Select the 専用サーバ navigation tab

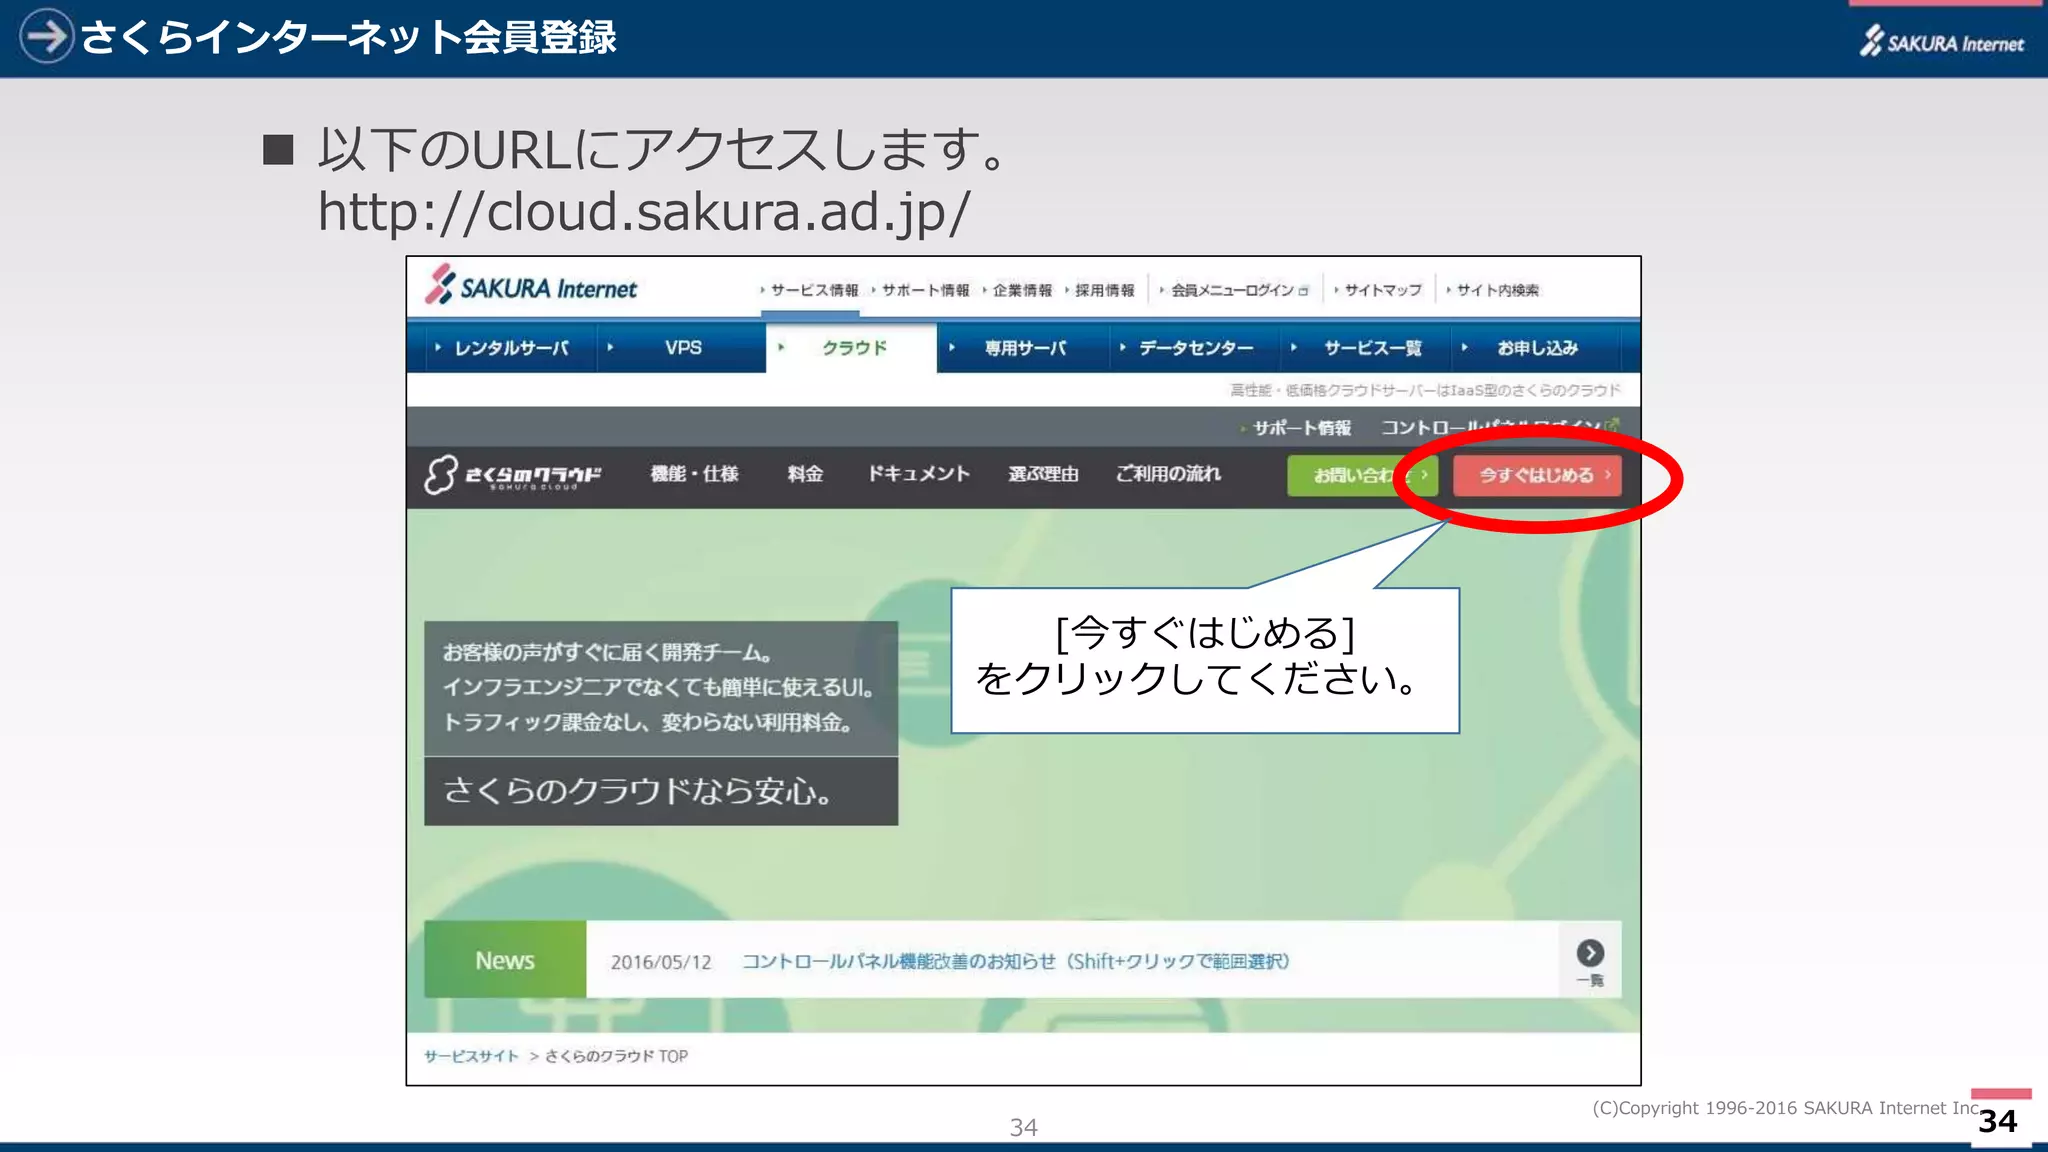tap(1025, 348)
